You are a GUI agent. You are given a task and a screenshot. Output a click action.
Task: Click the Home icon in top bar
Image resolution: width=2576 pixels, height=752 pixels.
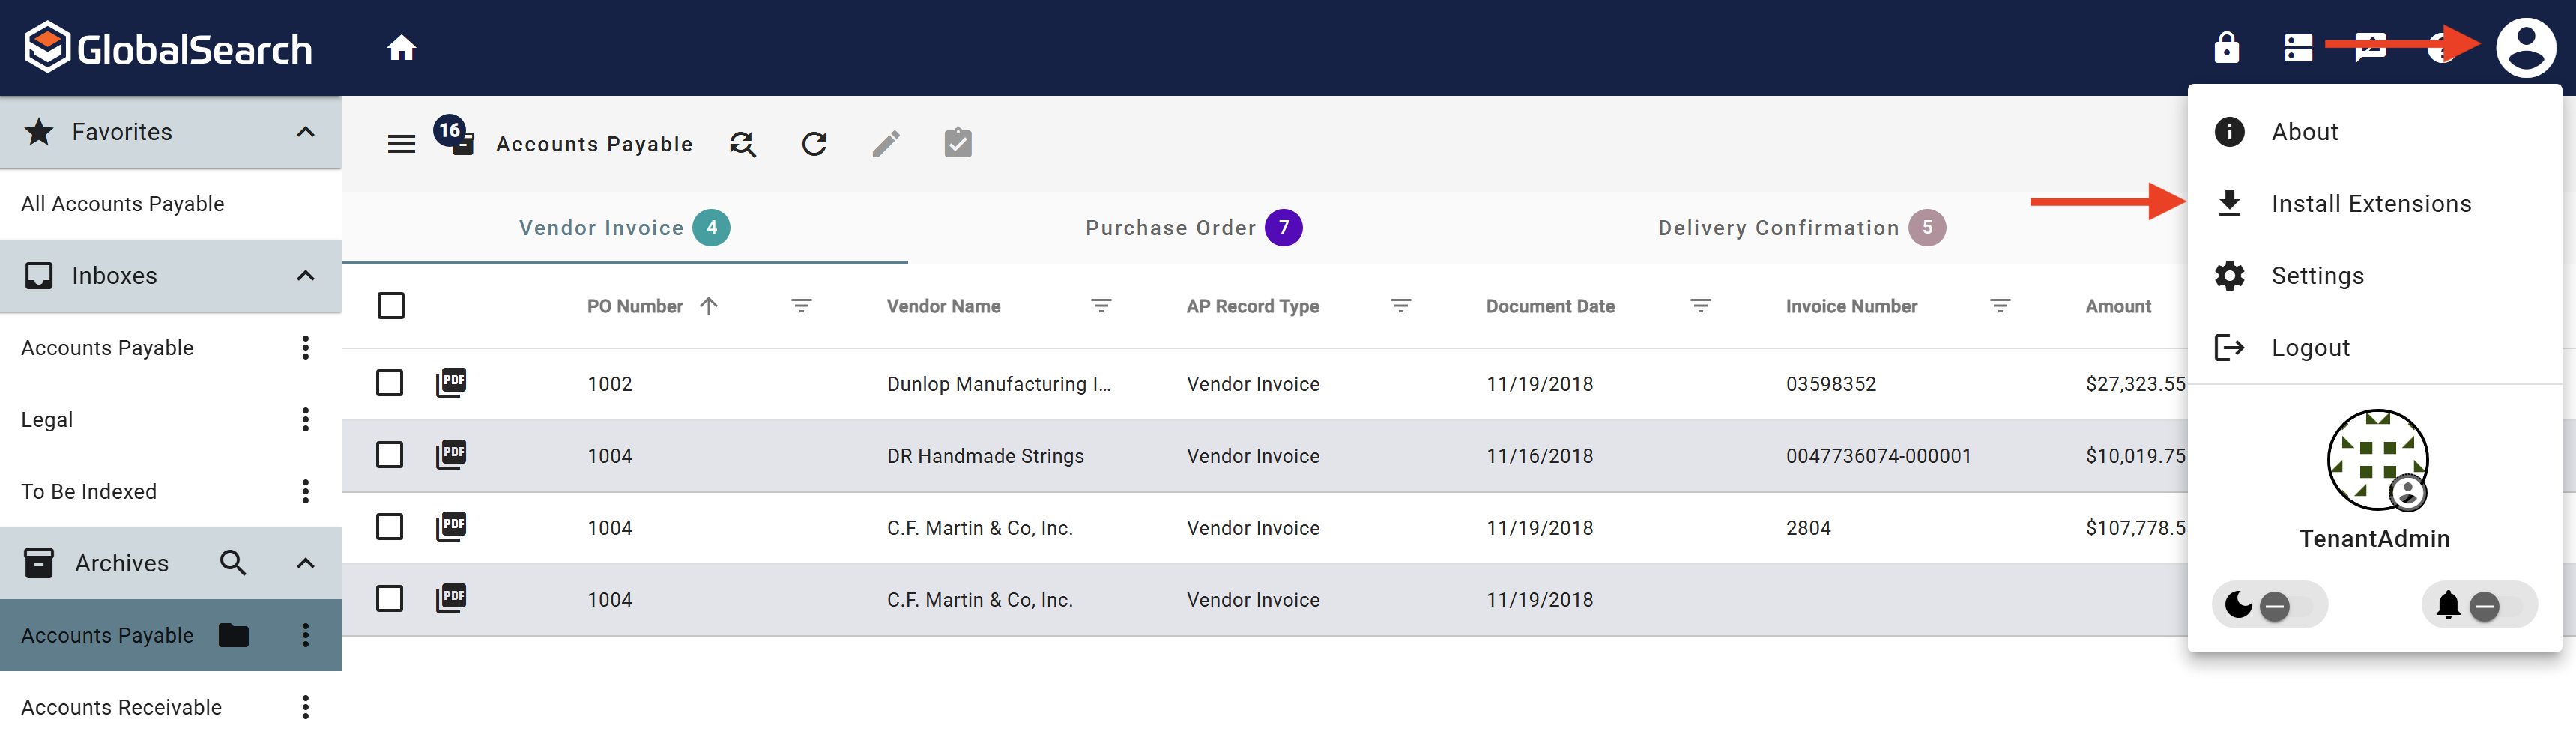(401, 48)
